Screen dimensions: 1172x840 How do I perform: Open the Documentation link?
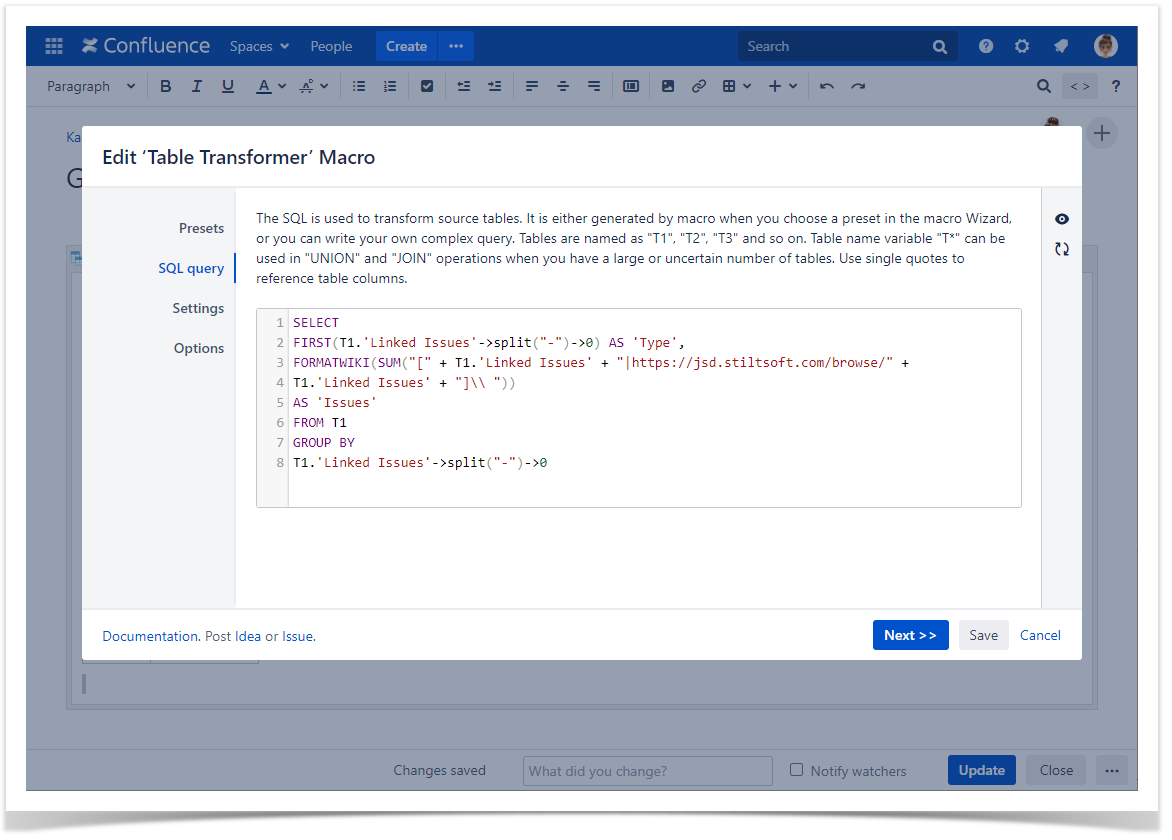tap(150, 636)
